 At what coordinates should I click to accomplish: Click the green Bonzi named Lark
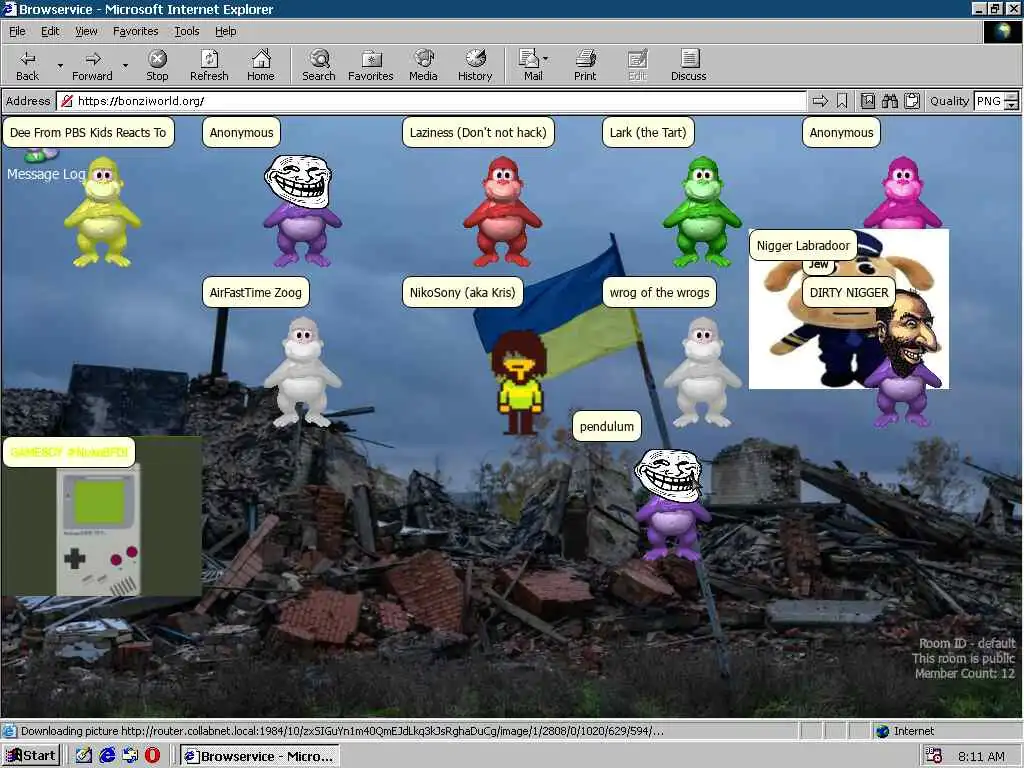(702, 212)
